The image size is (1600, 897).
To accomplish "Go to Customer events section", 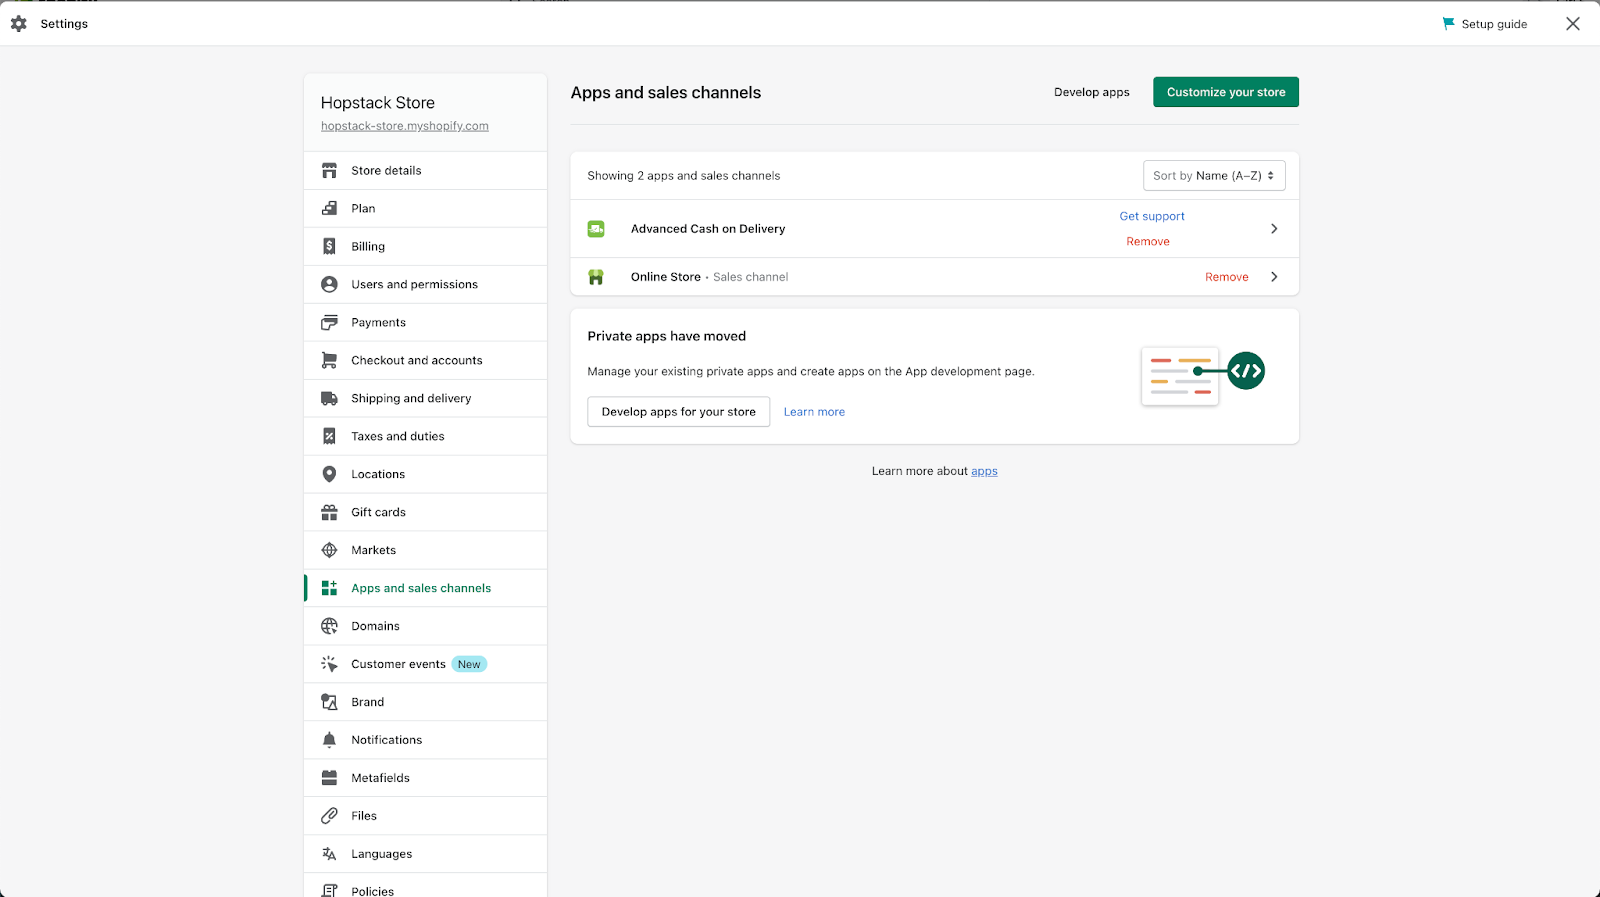I will tap(398, 664).
